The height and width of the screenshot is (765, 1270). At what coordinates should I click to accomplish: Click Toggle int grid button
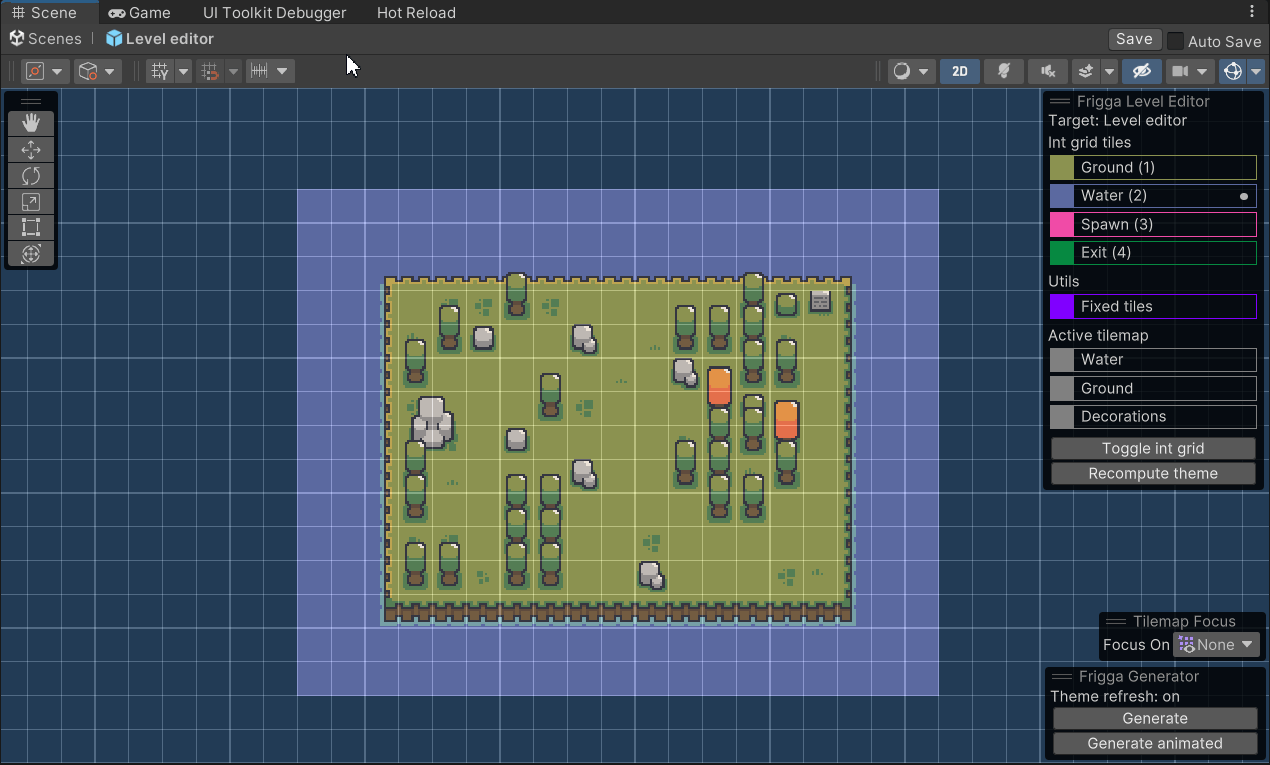click(1153, 448)
